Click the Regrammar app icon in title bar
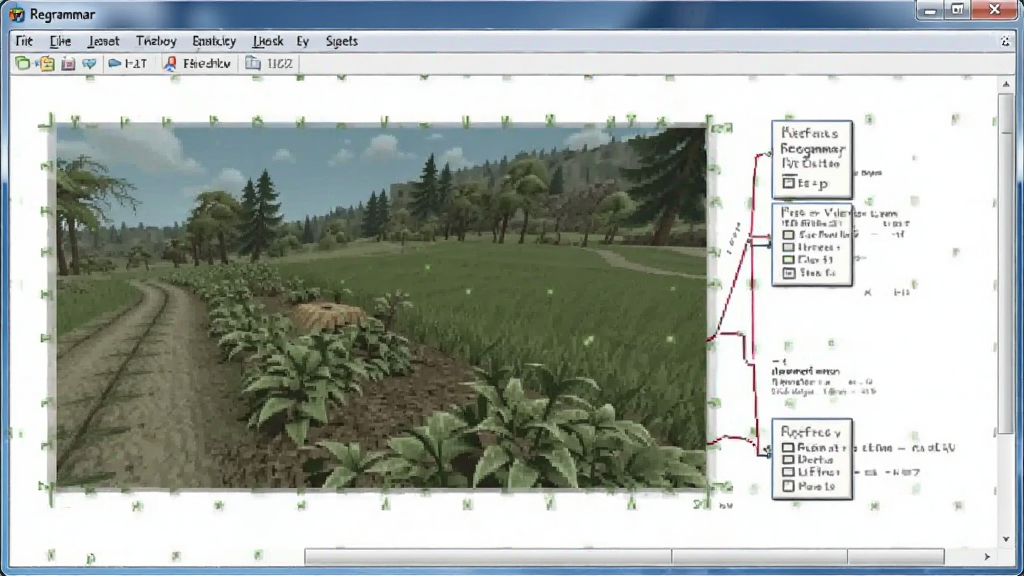Viewport: 1024px width, 576px height. pyautogui.click(x=16, y=14)
